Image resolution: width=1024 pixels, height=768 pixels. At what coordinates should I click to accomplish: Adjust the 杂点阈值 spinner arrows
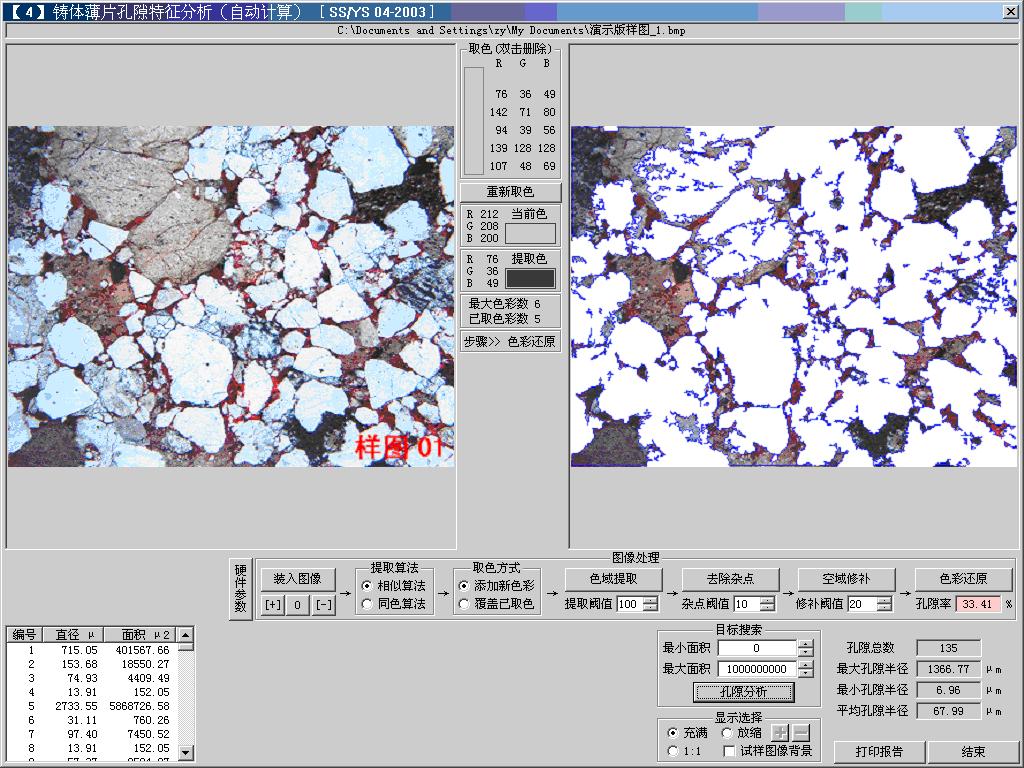point(767,604)
